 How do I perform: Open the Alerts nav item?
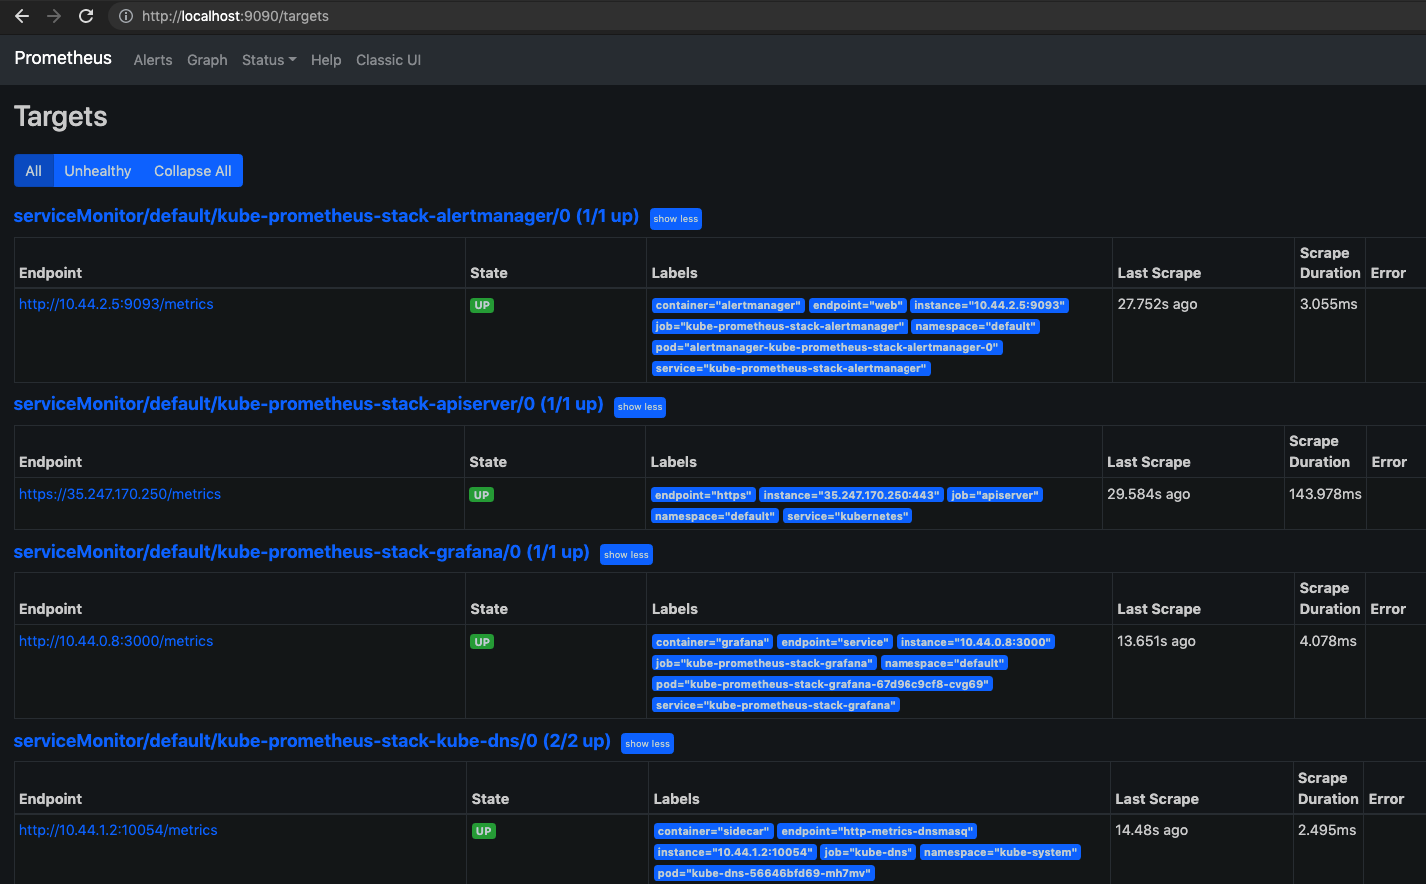[153, 60]
